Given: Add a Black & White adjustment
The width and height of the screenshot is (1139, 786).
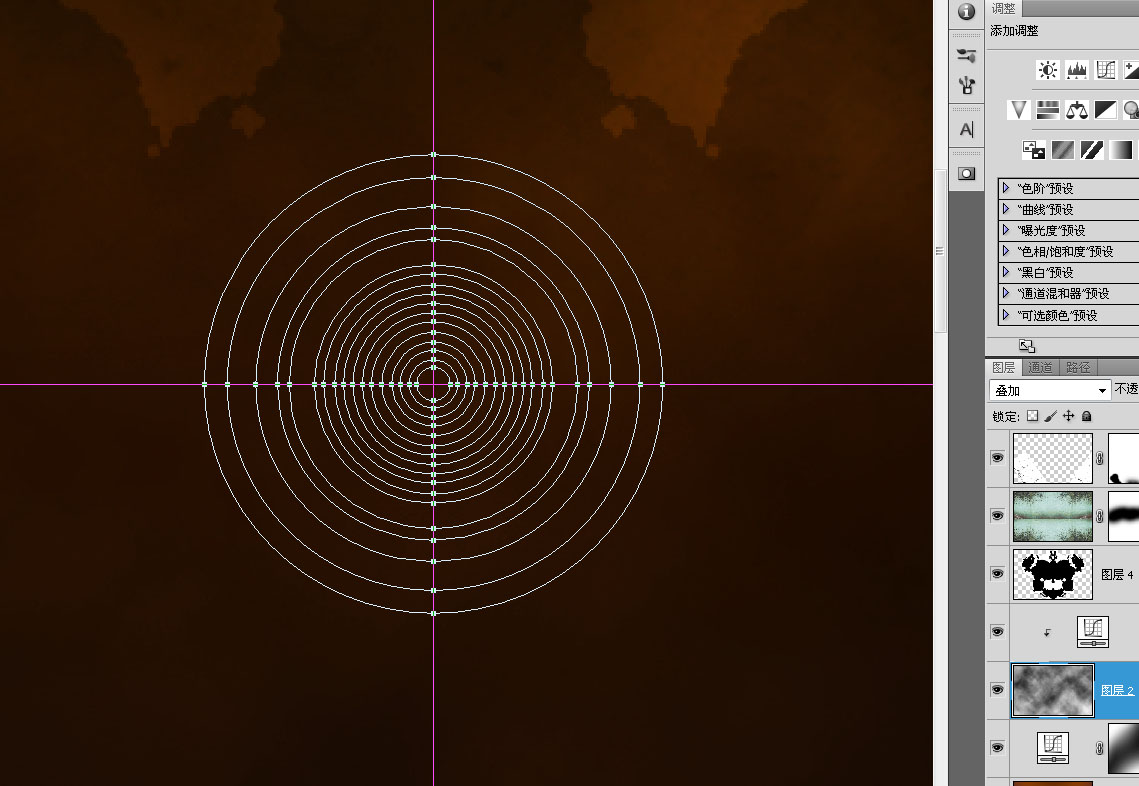Looking at the screenshot, I should (1106, 110).
